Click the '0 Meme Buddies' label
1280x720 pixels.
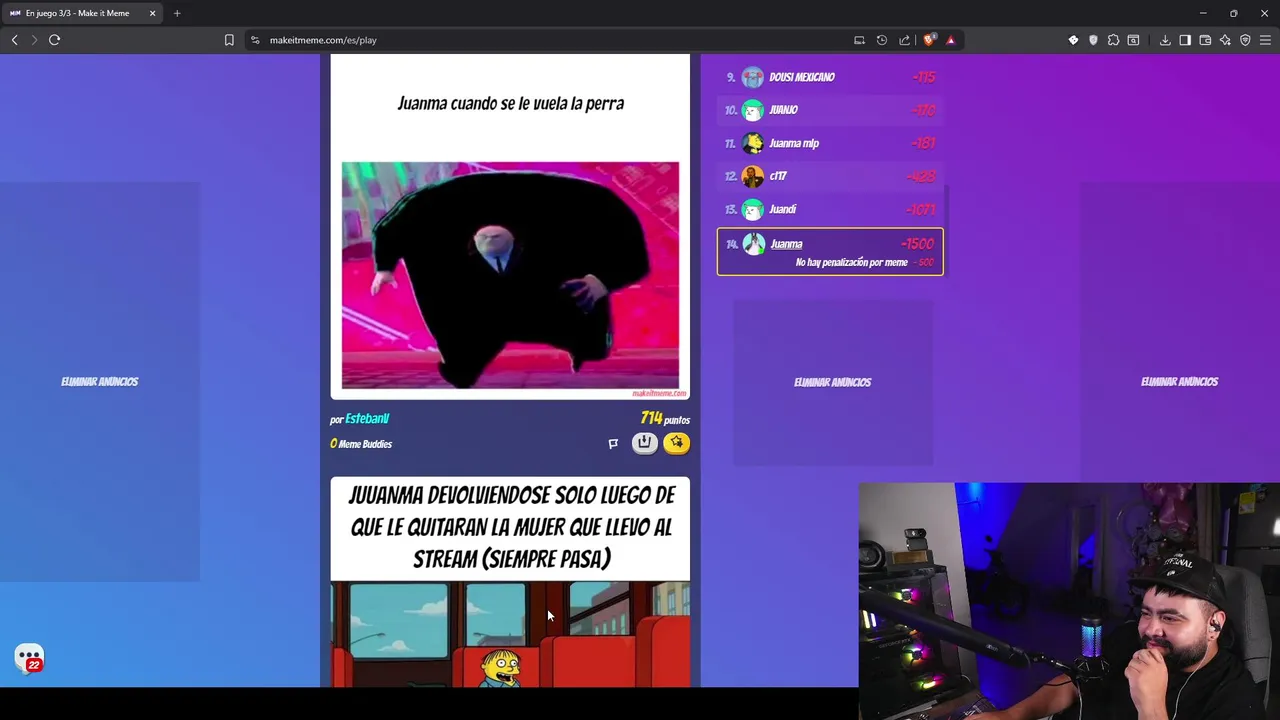(361, 444)
